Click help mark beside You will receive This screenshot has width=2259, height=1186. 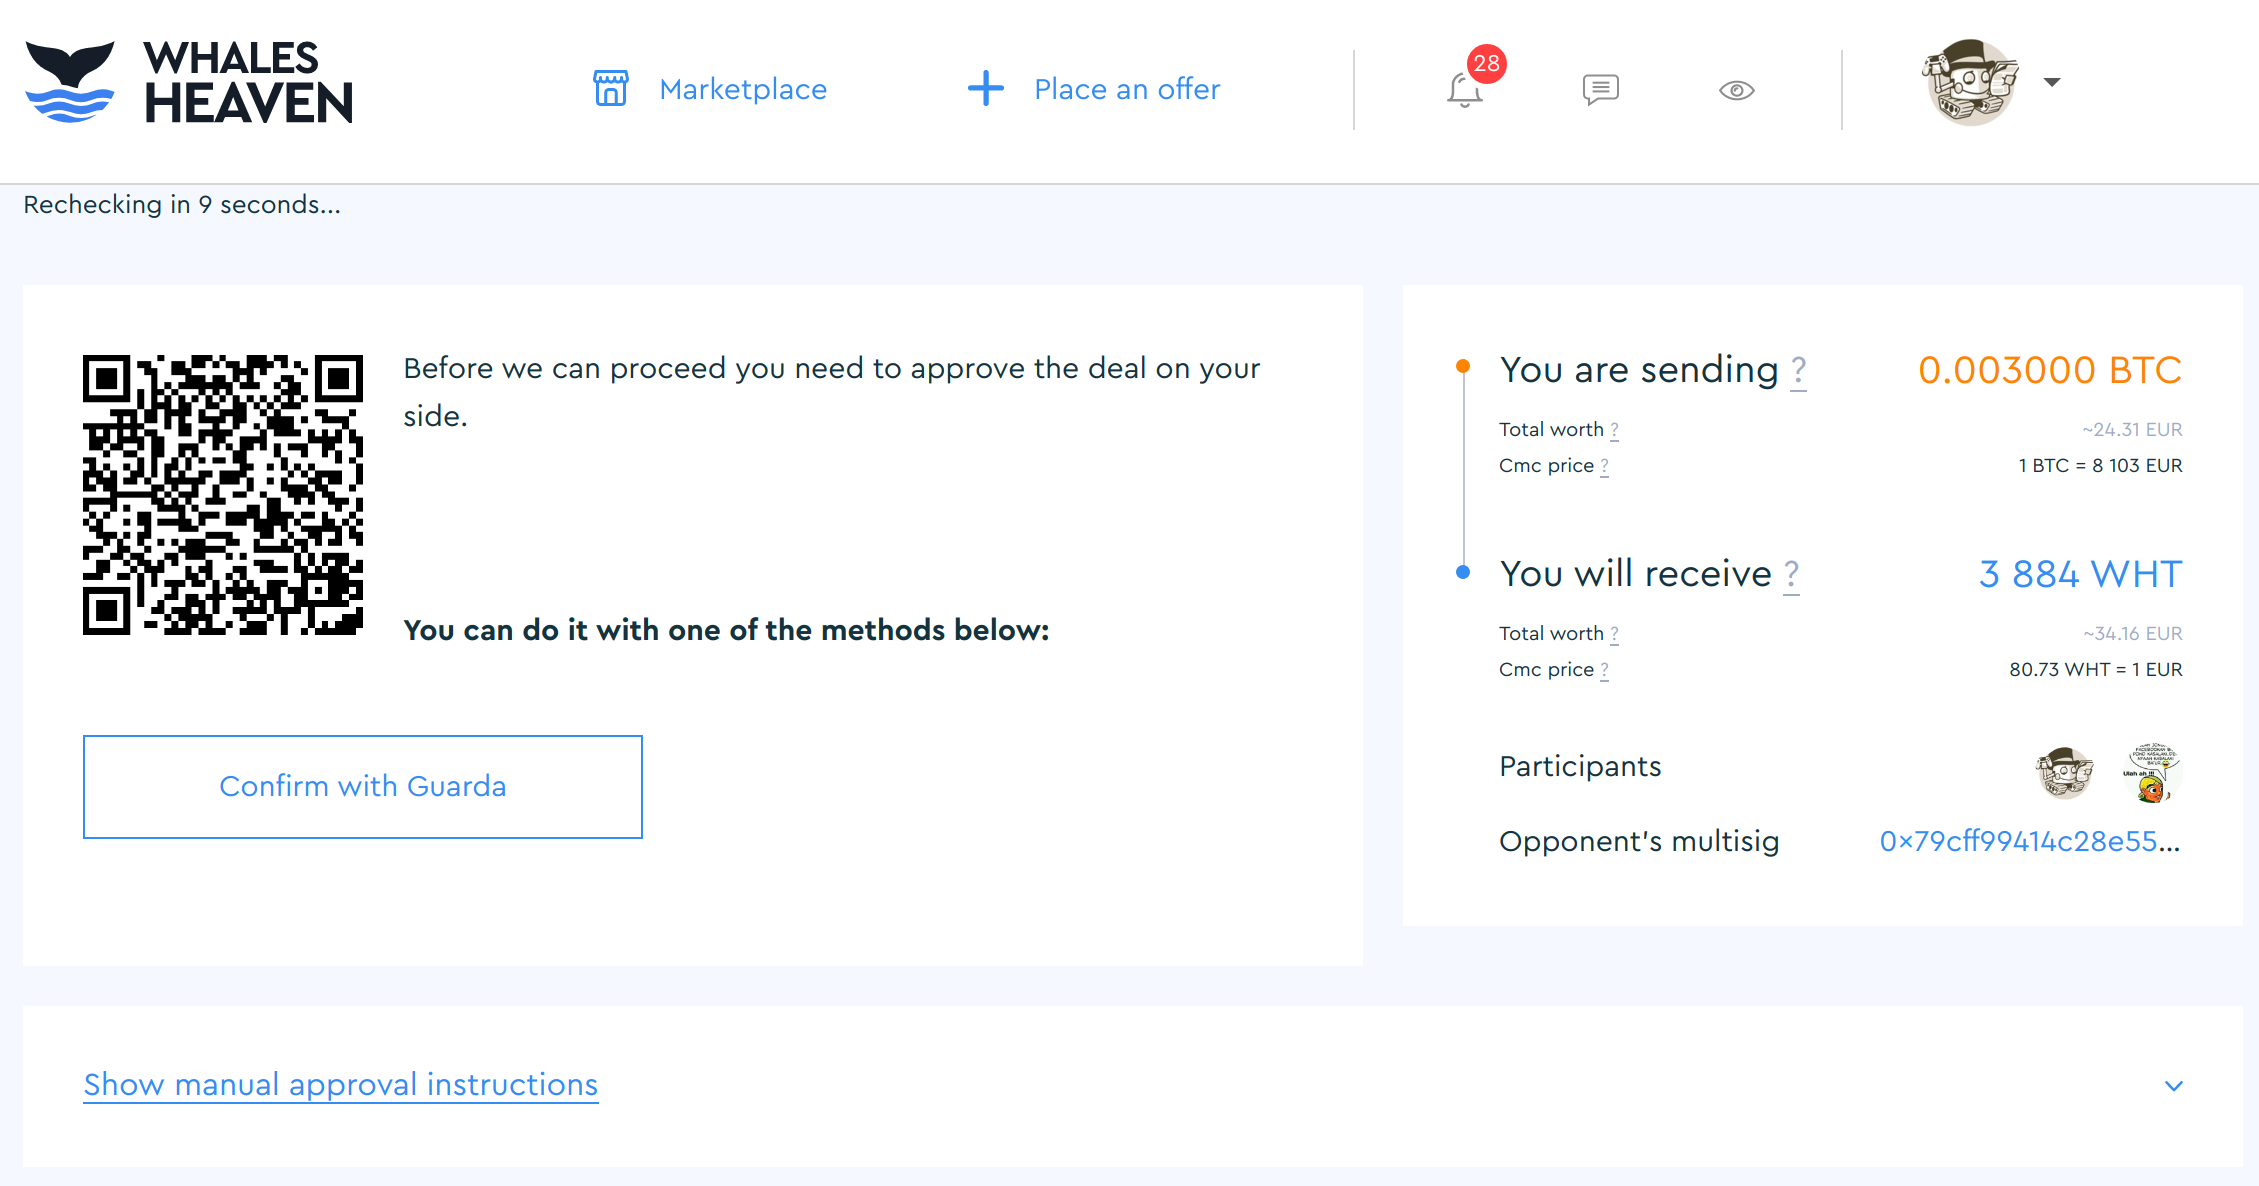point(1791,575)
